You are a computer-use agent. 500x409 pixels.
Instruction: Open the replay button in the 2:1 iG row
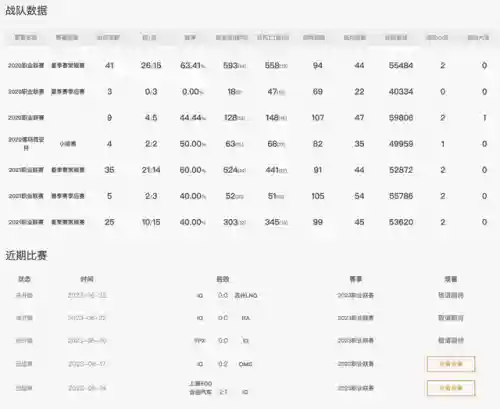coord(451,388)
